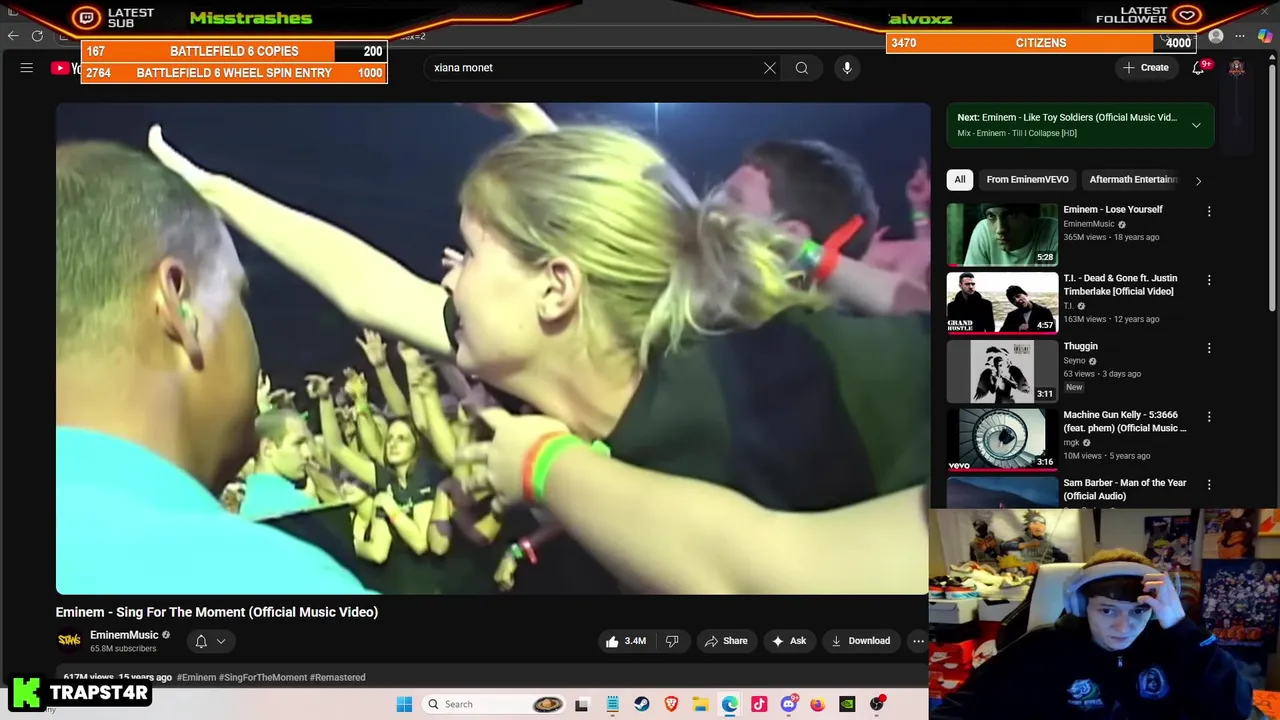
Task: Click the Ask button
Action: [x=788, y=641]
